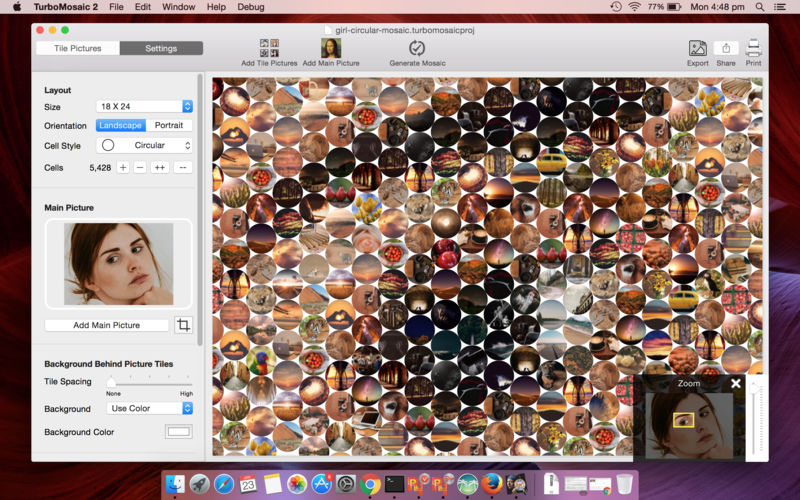
Task: Switch to the Tile Pictures tab
Action: (x=78, y=48)
